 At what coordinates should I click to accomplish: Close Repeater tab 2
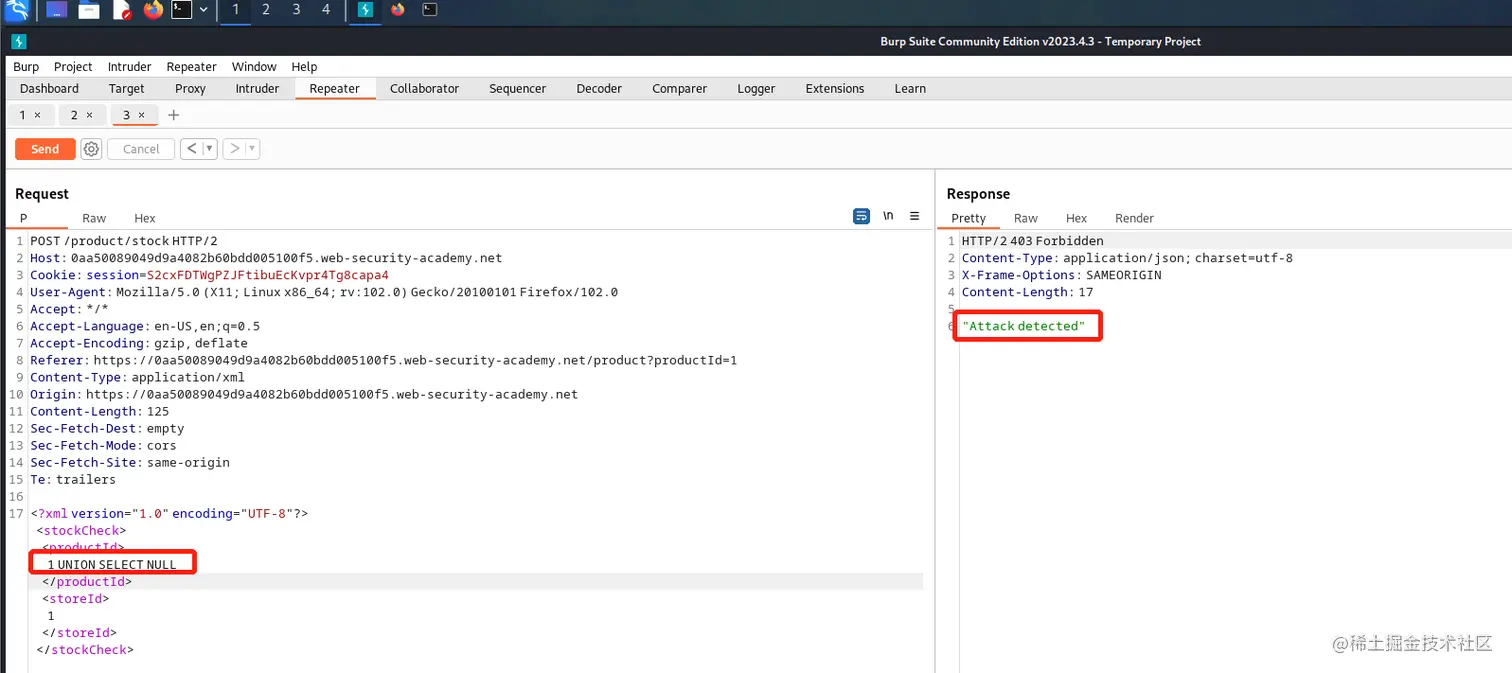(x=89, y=115)
